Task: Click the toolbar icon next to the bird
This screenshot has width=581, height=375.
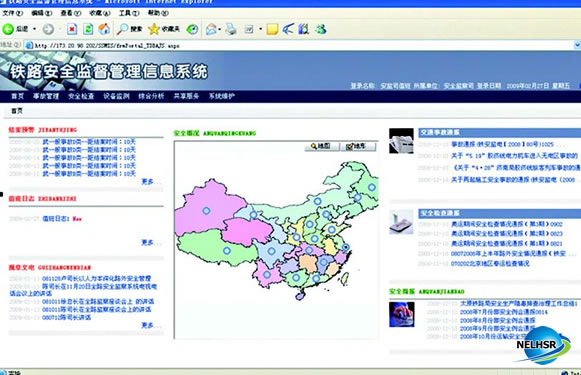Action: pos(303,29)
